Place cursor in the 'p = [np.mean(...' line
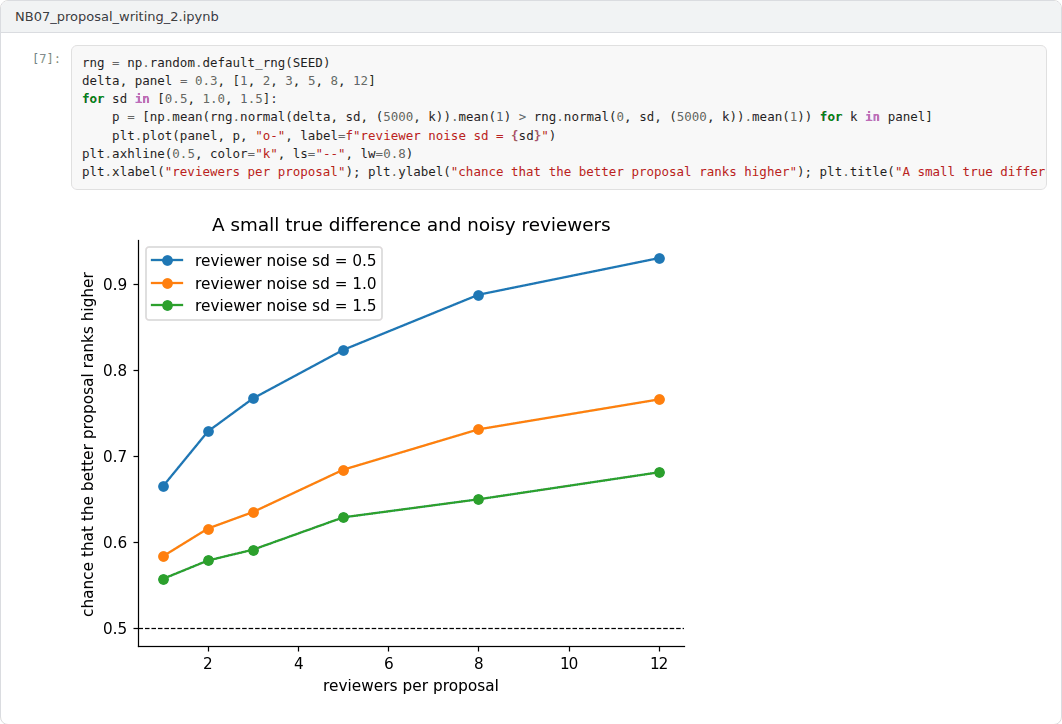 click(x=522, y=117)
